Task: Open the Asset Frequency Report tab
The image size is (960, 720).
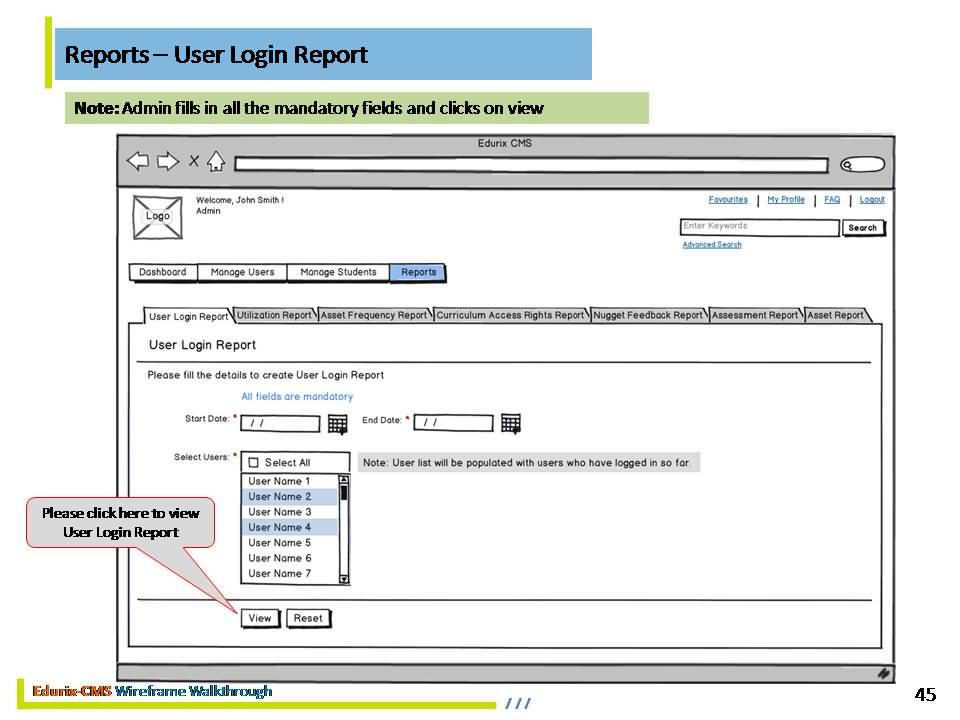Action: coord(374,316)
